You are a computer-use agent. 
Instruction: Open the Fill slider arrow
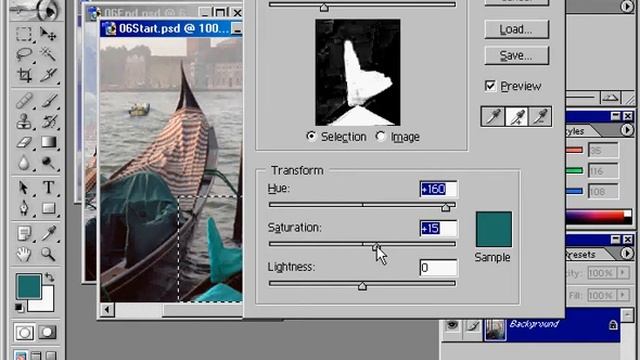click(x=623, y=295)
